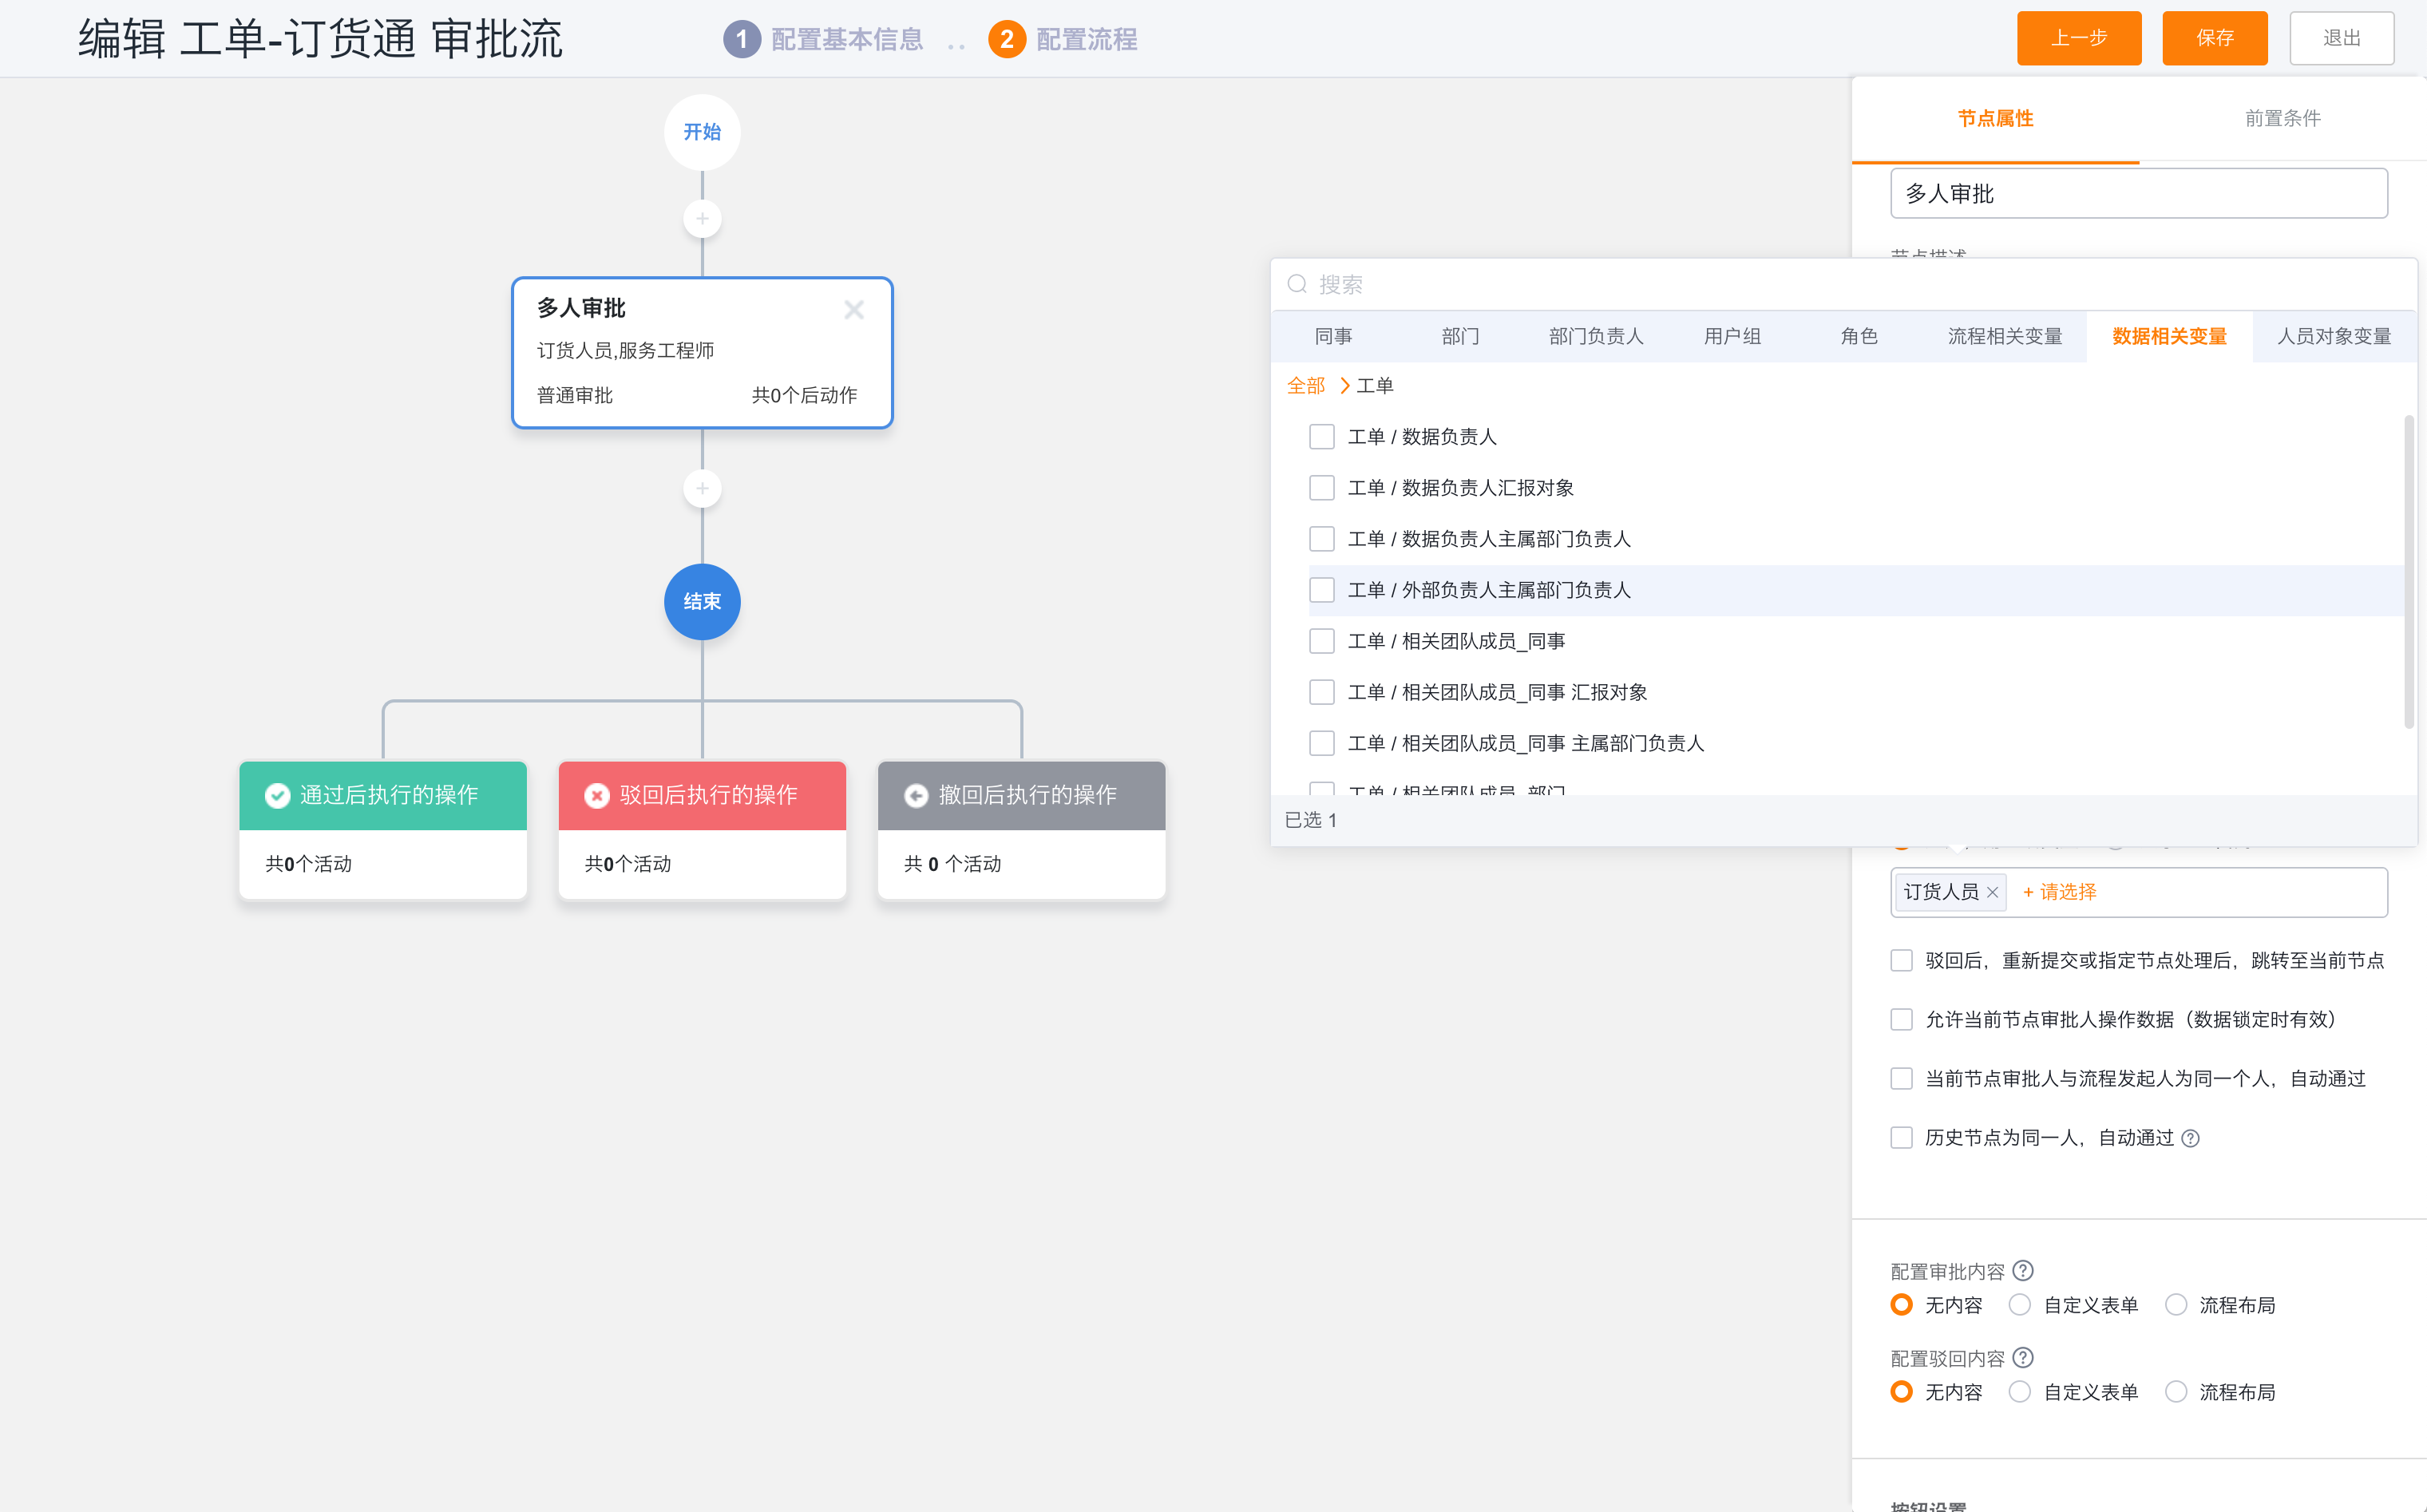
Task: Check 工单 / 相关团队成员_同事
Action: click(1322, 641)
